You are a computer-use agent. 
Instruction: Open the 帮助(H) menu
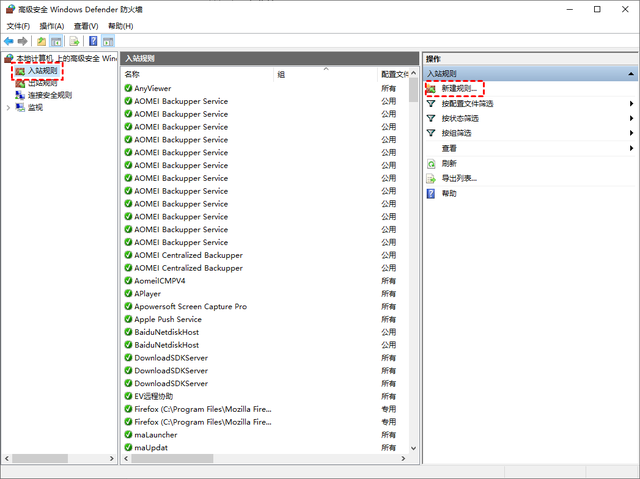click(120, 26)
